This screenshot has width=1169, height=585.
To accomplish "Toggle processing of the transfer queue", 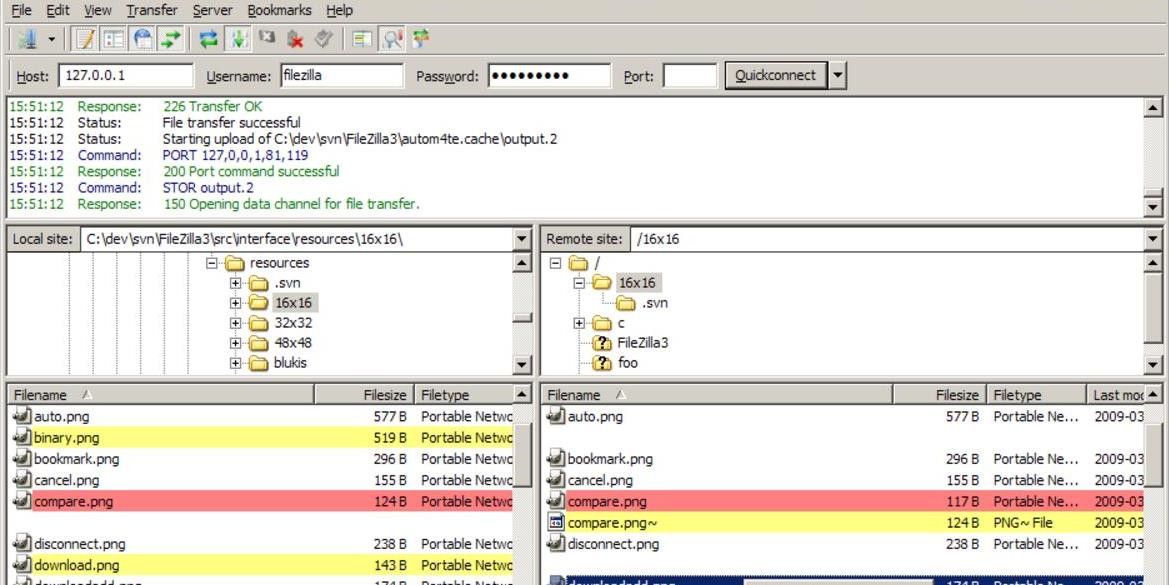I will tap(239, 39).
